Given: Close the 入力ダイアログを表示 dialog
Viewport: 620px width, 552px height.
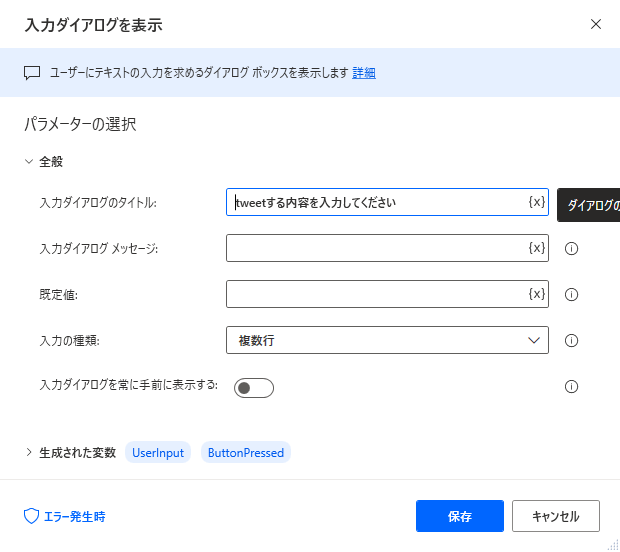Looking at the screenshot, I should point(595,24).
